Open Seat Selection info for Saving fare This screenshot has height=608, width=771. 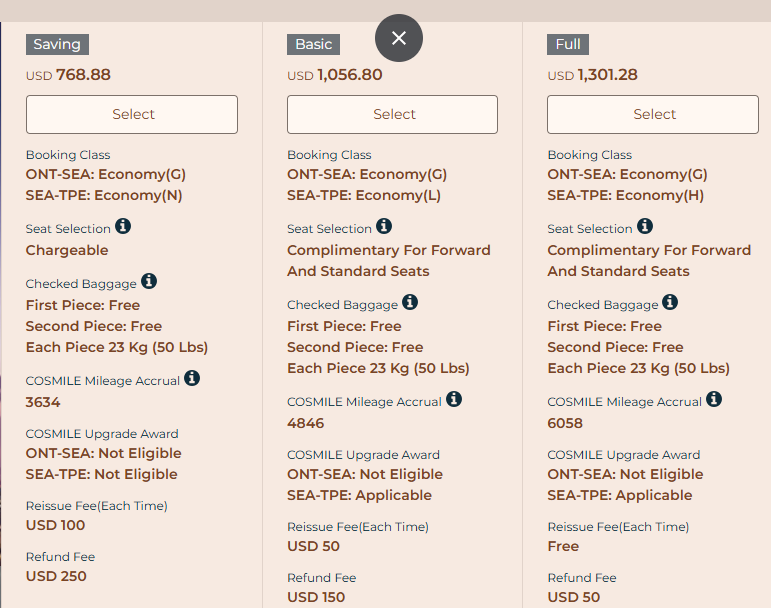point(123,226)
